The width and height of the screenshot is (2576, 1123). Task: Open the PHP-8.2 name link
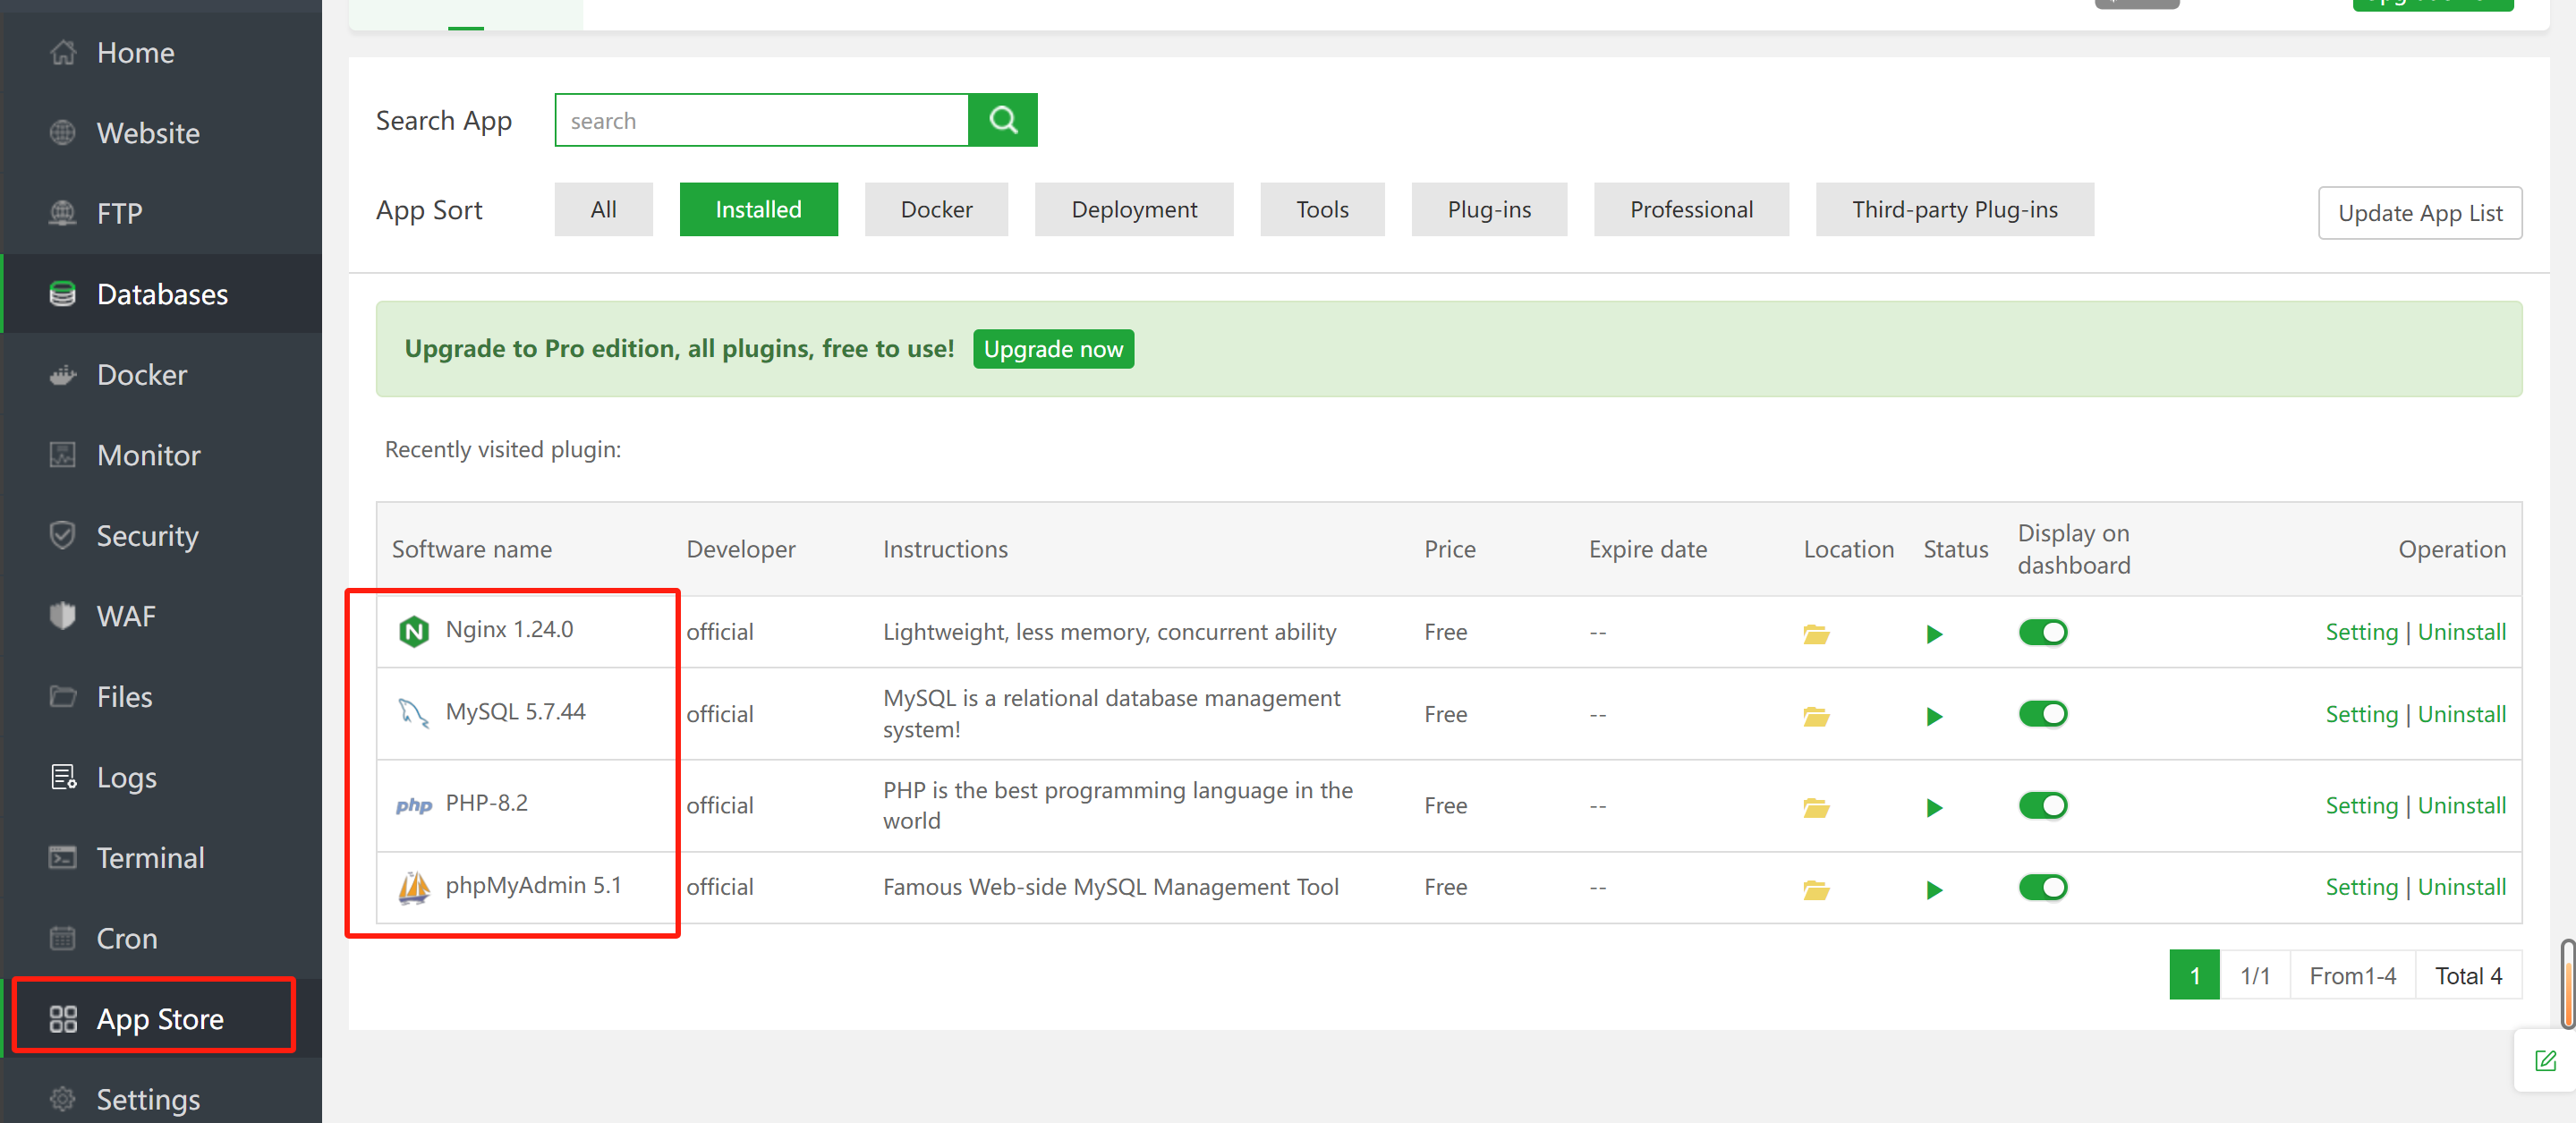click(x=486, y=802)
